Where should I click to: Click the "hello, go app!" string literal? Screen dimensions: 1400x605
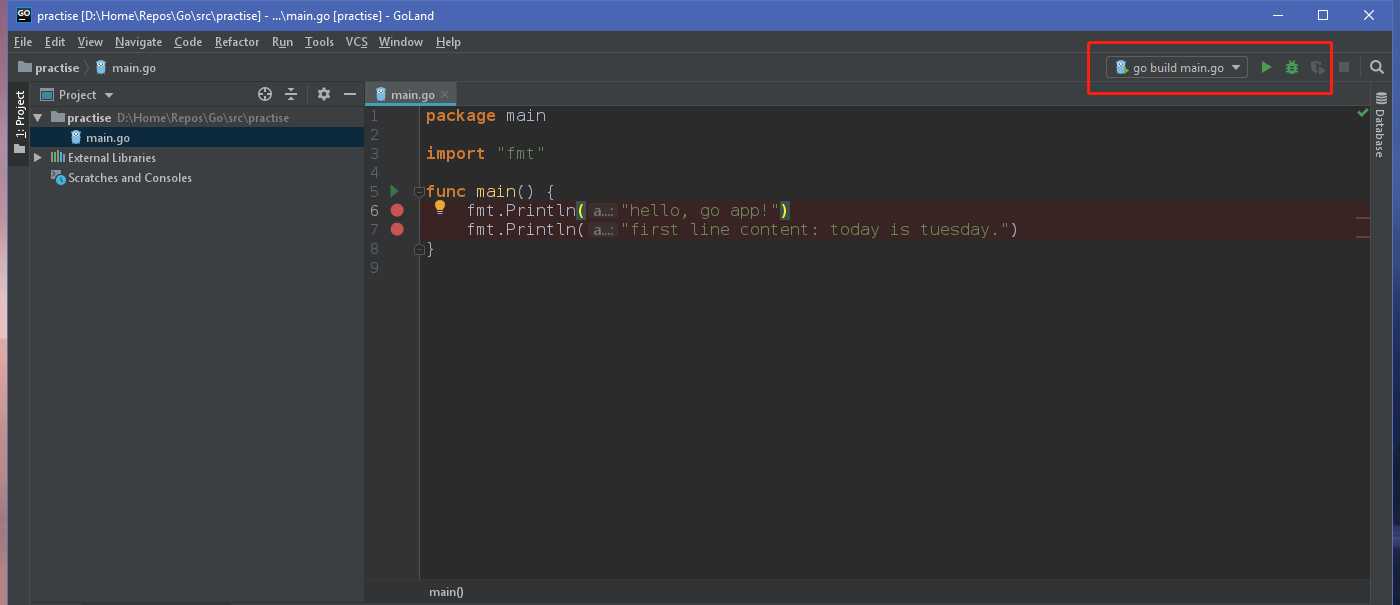pyautogui.click(x=700, y=210)
